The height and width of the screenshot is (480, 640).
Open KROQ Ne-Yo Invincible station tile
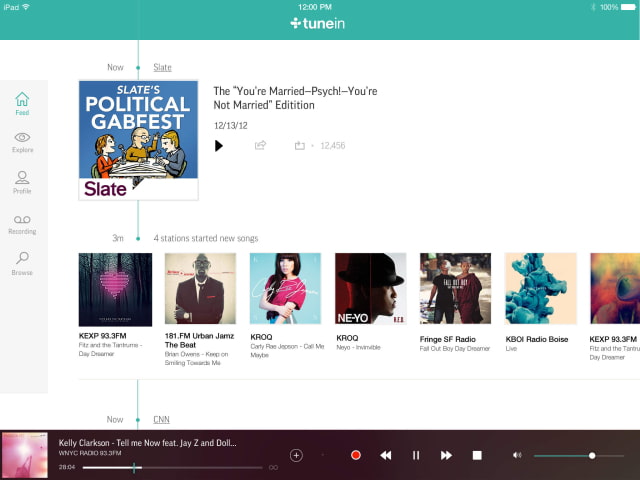coord(371,289)
